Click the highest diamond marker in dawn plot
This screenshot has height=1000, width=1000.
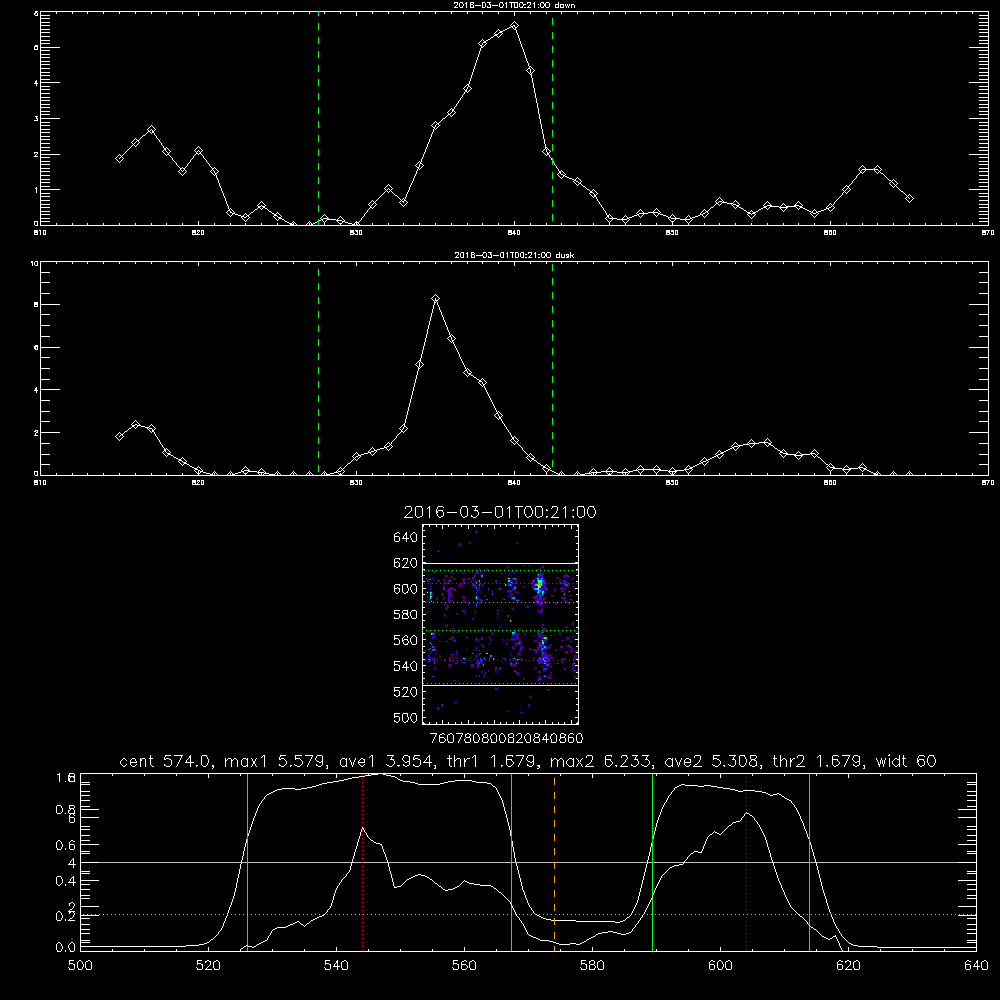tap(515, 26)
